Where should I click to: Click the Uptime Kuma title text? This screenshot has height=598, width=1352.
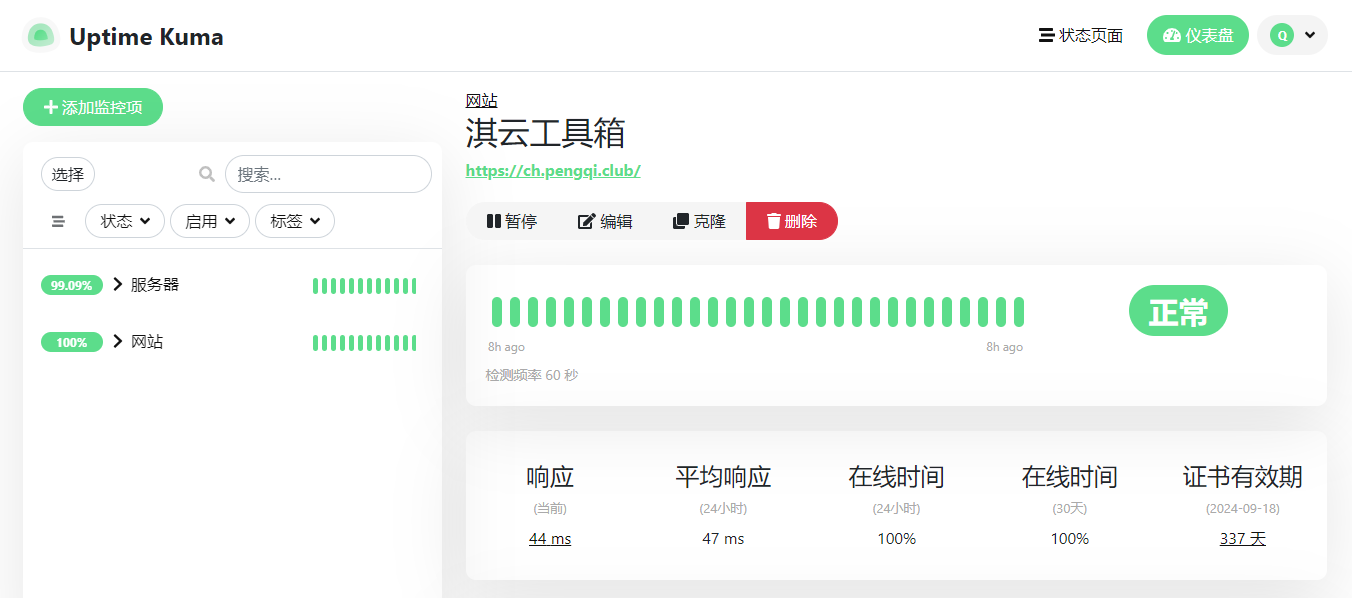[x=146, y=37]
